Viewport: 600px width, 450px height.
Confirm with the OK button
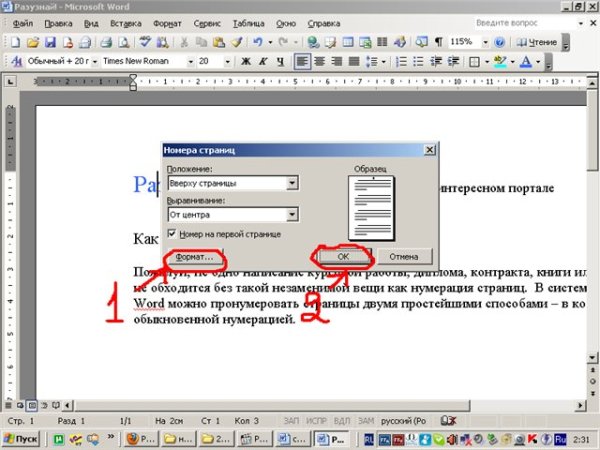[x=343, y=257]
